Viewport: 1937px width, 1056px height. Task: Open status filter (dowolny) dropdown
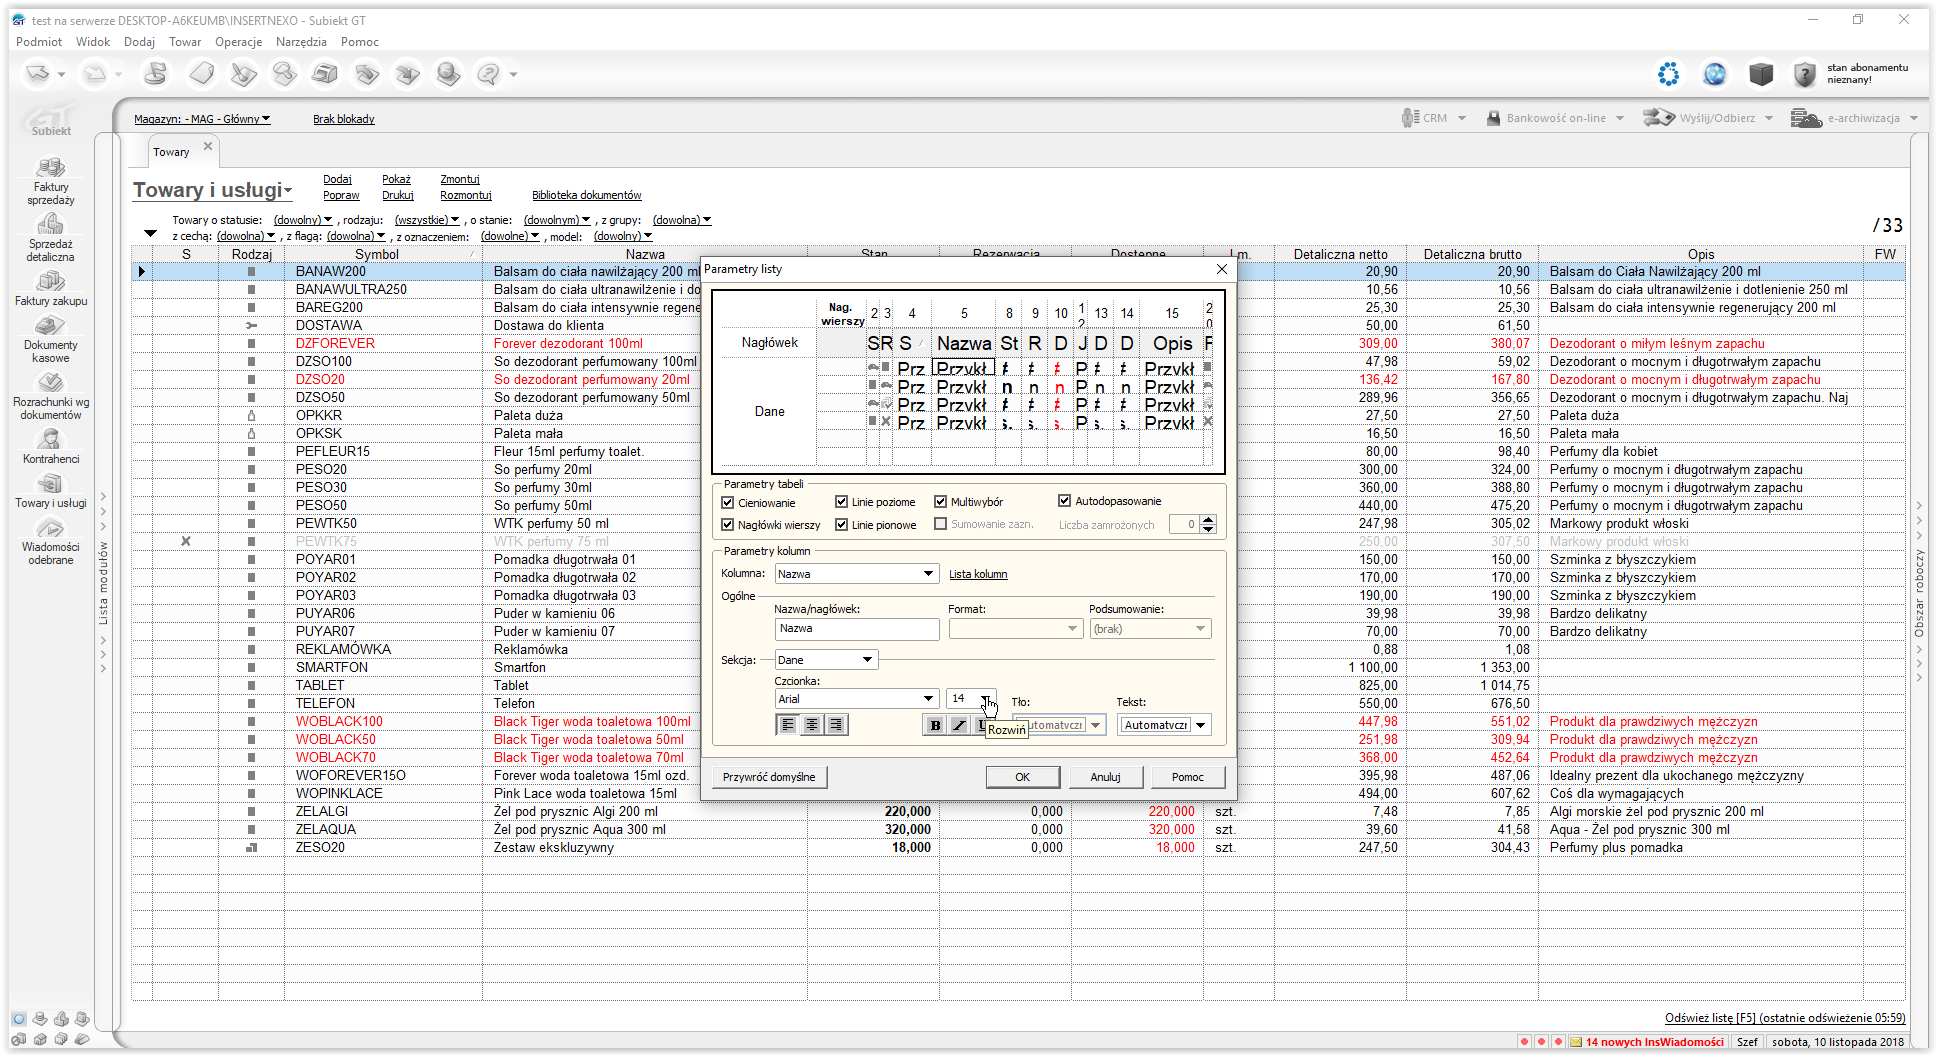click(303, 220)
